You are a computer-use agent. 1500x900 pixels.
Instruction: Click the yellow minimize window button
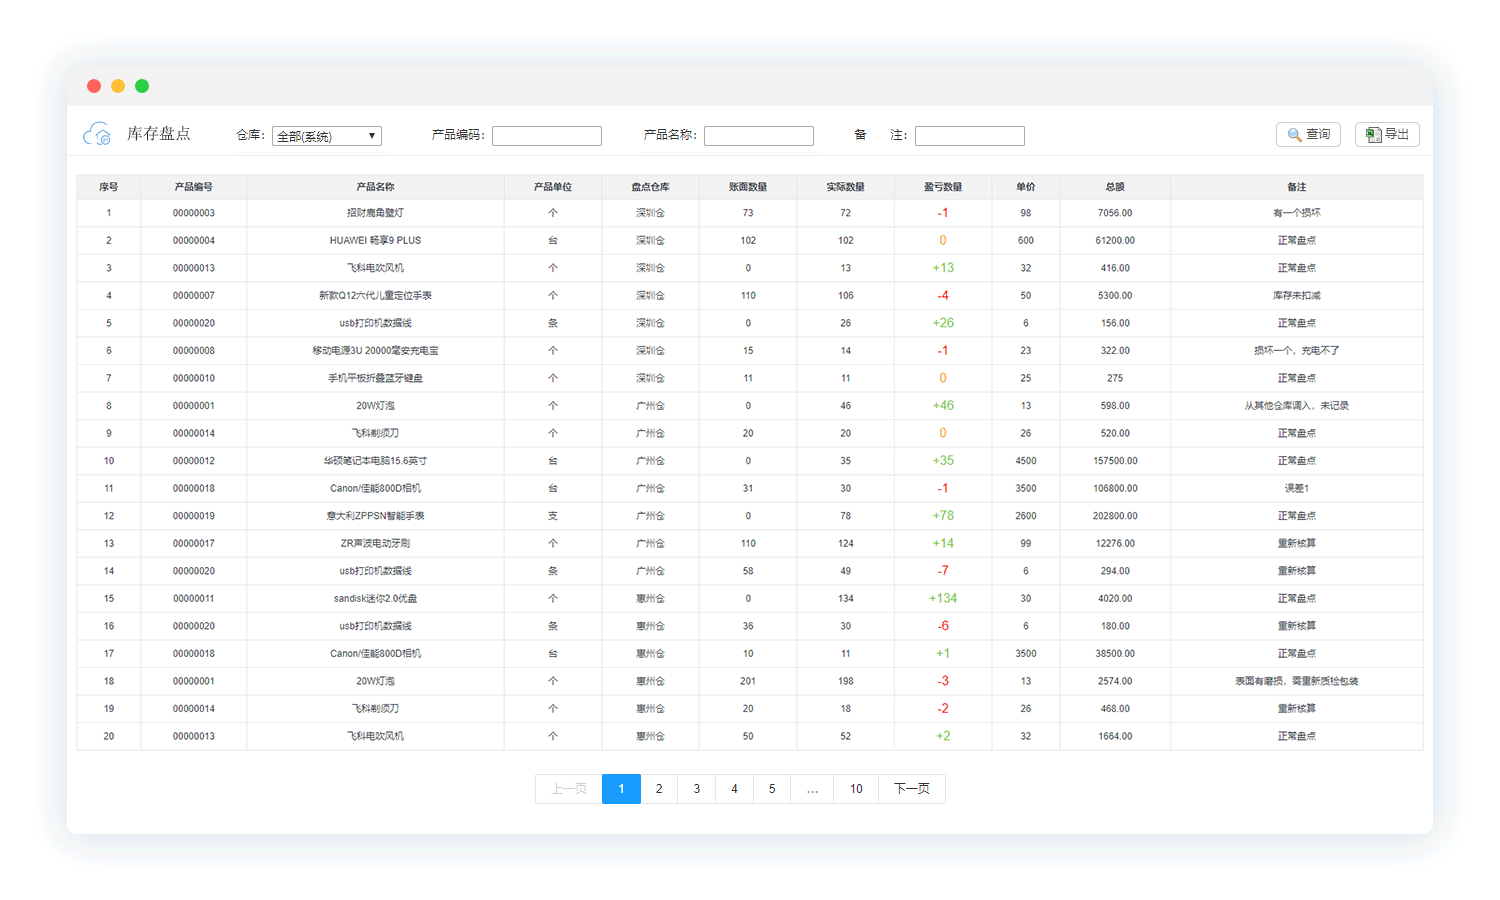coord(118,86)
